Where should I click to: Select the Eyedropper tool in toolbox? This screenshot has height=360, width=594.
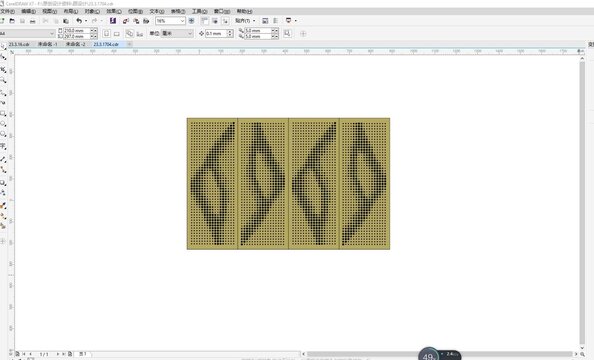pos(3,205)
